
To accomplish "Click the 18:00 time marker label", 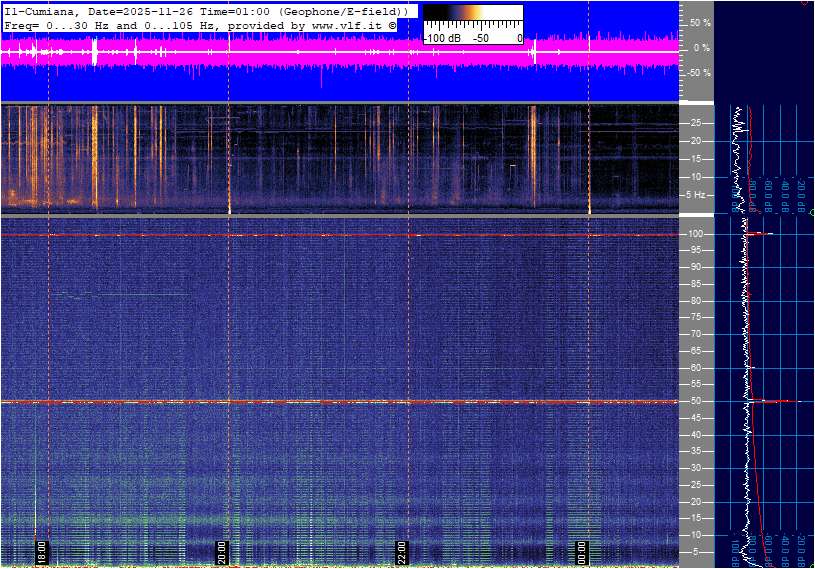I will click(x=42, y=552).
